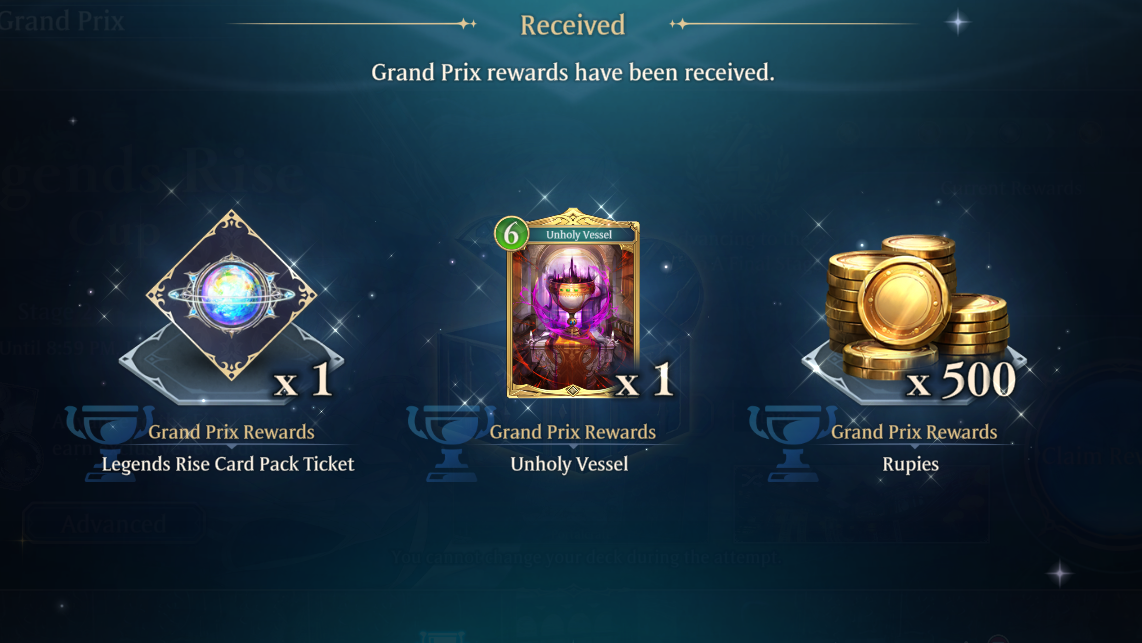This screenshot has width=1142, height=643.
Task: Click the Legends Rise Card Pack Ticket icon
Action: coord(232,295)
